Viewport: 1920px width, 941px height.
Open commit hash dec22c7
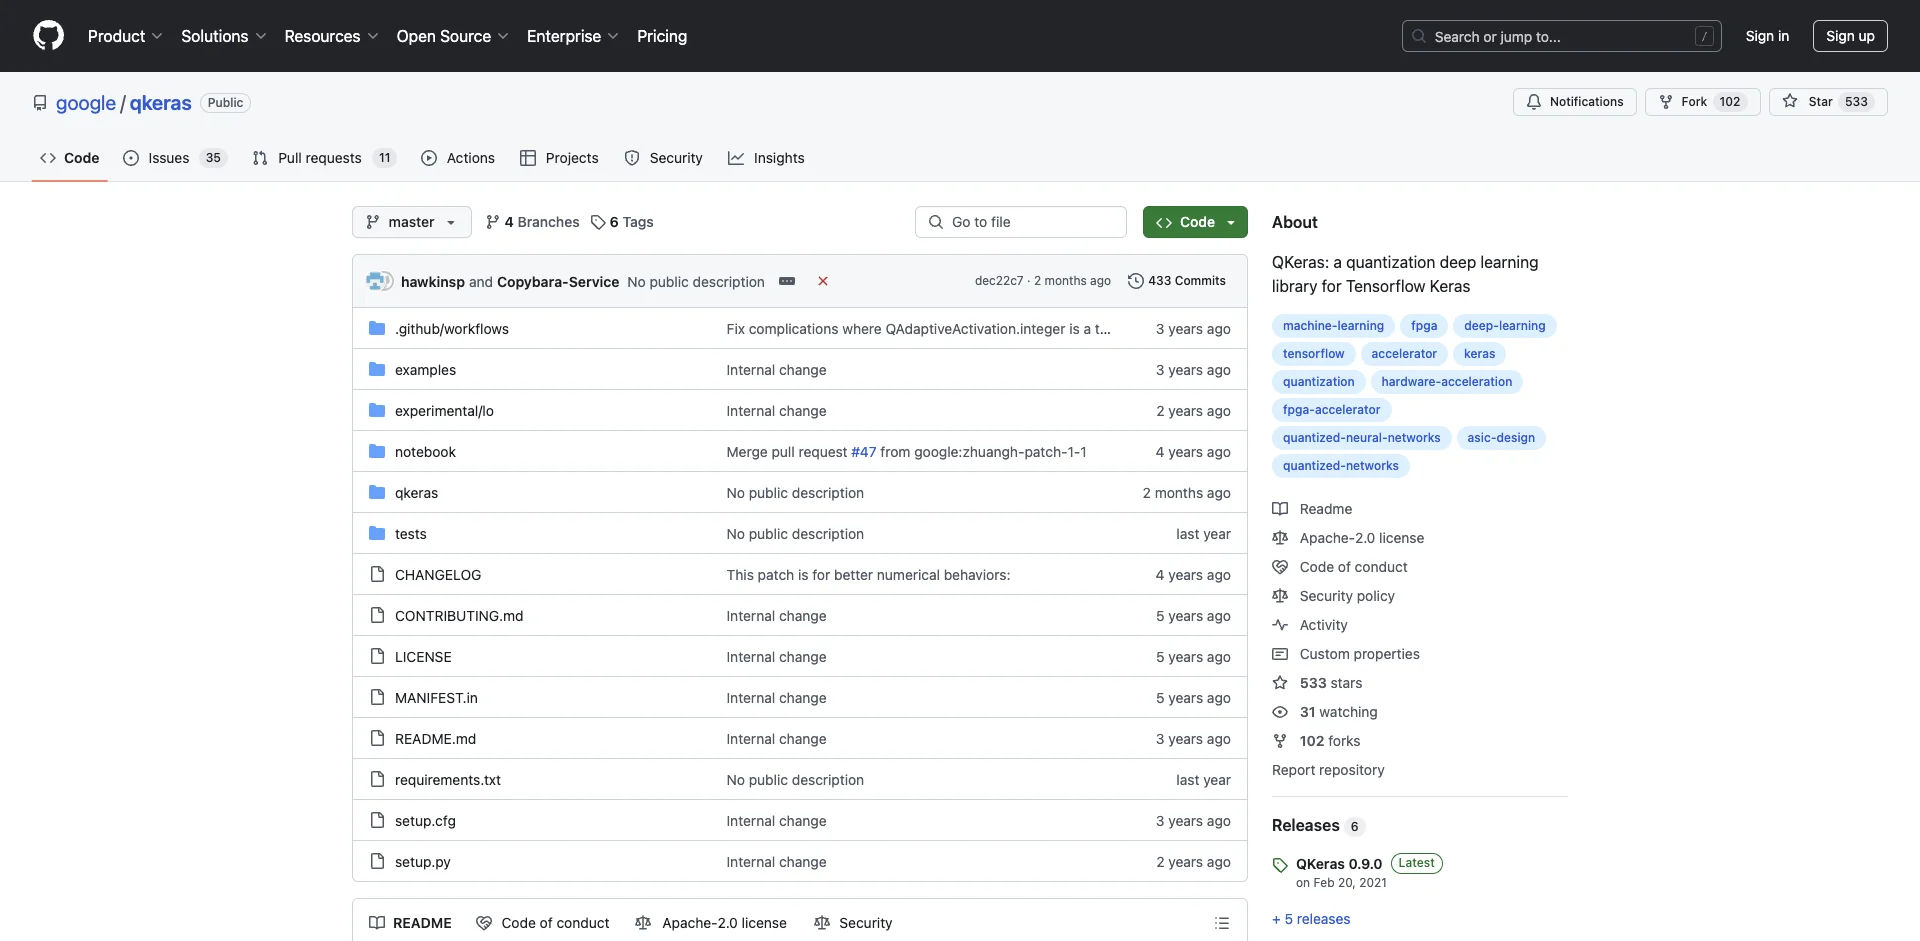click(999, 281)
